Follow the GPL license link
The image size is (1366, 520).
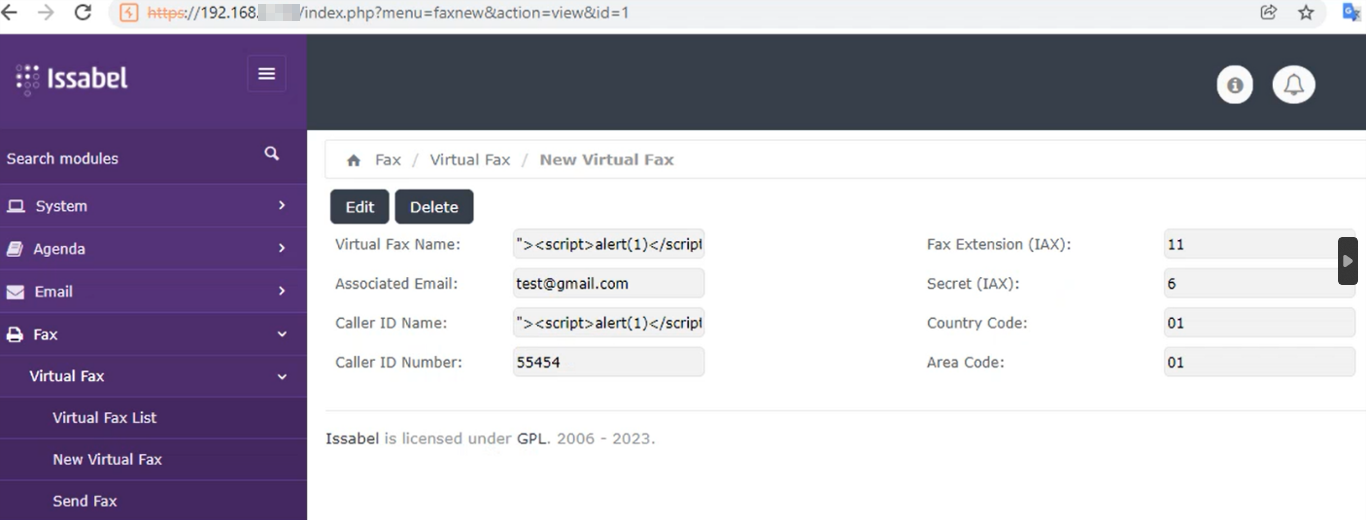[x=532, y=438]
